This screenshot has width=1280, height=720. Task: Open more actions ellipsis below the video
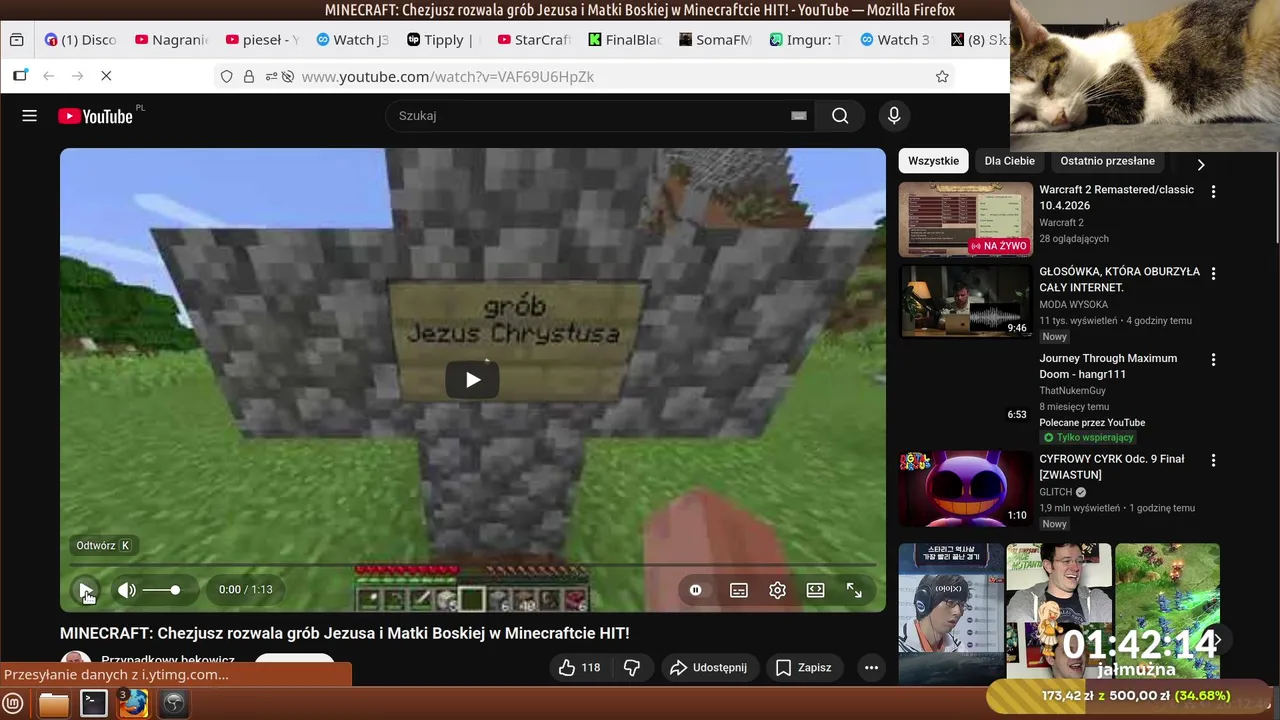871,667
